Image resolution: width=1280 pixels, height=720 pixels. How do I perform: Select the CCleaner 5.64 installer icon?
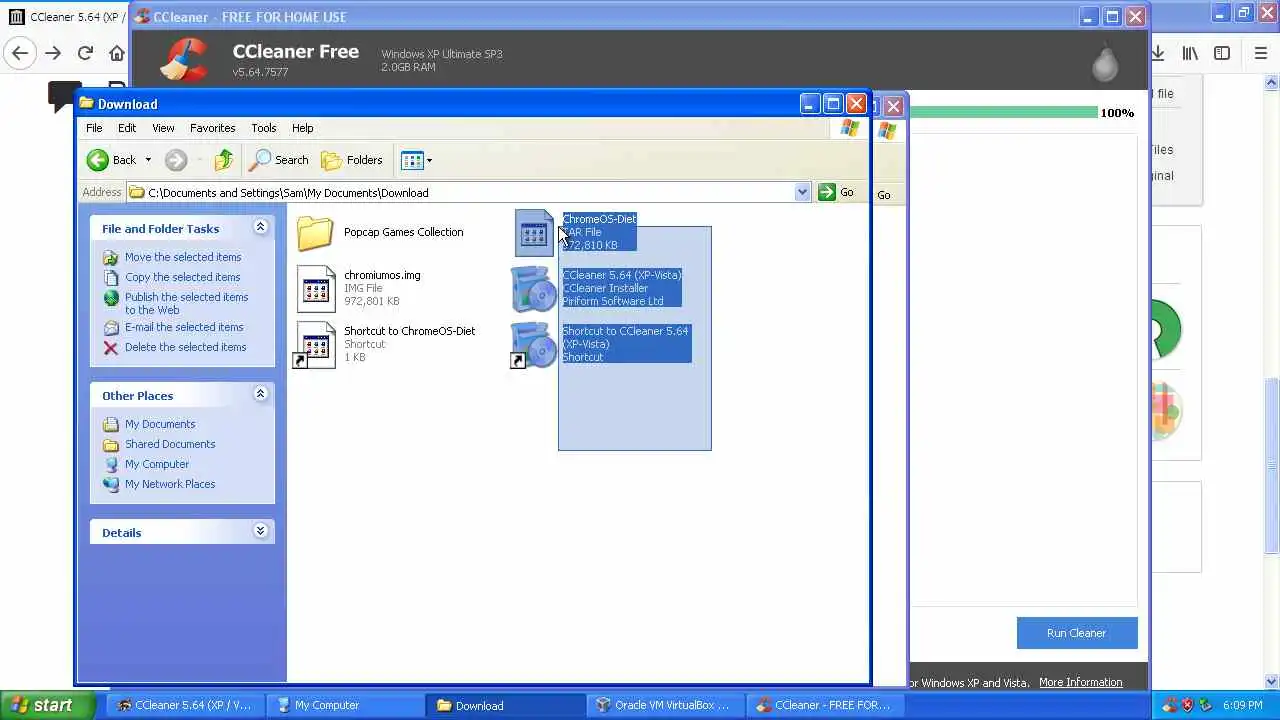pos(533,289)
